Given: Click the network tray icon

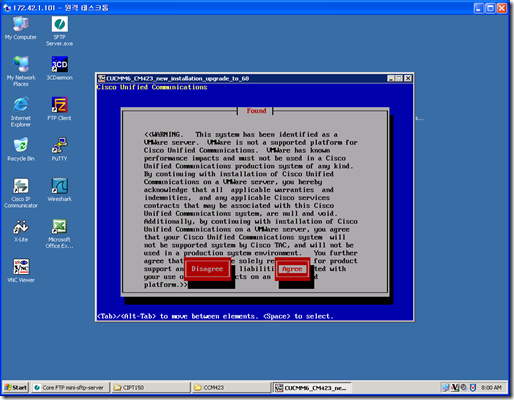Looking at the screenshot, I should 445,387.
